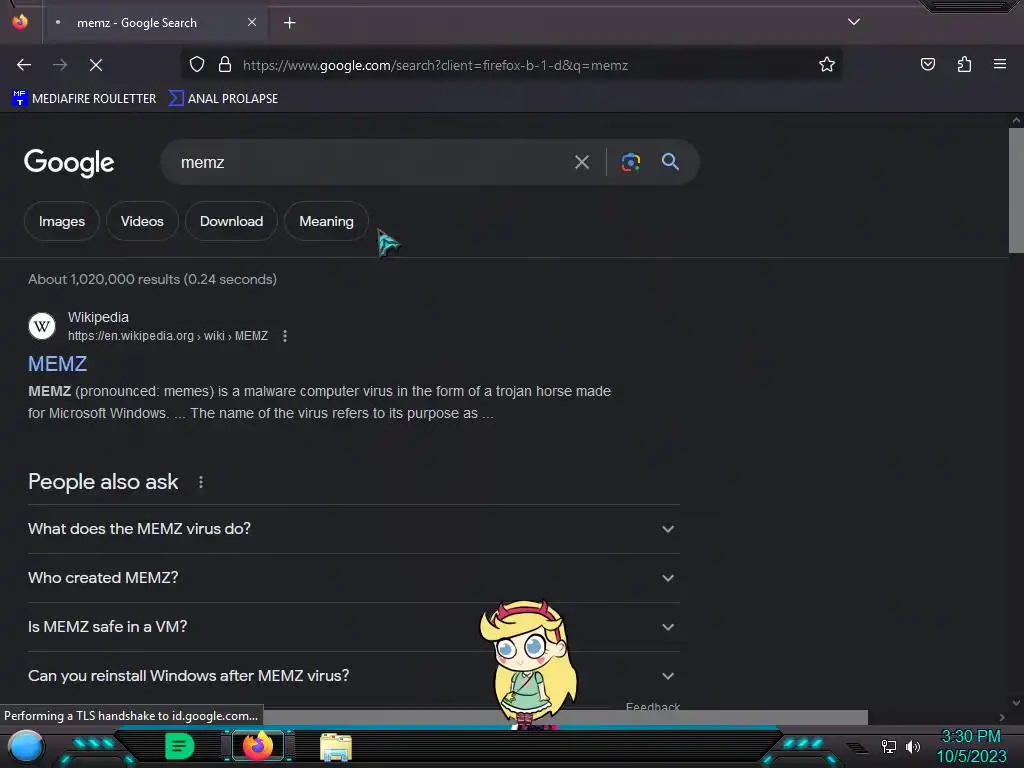The height and width of the screenshot is (768, 1024).
Task: Expand 'Can you reinstall Windows after MEMZ virus?'
Action: (353, 676)
